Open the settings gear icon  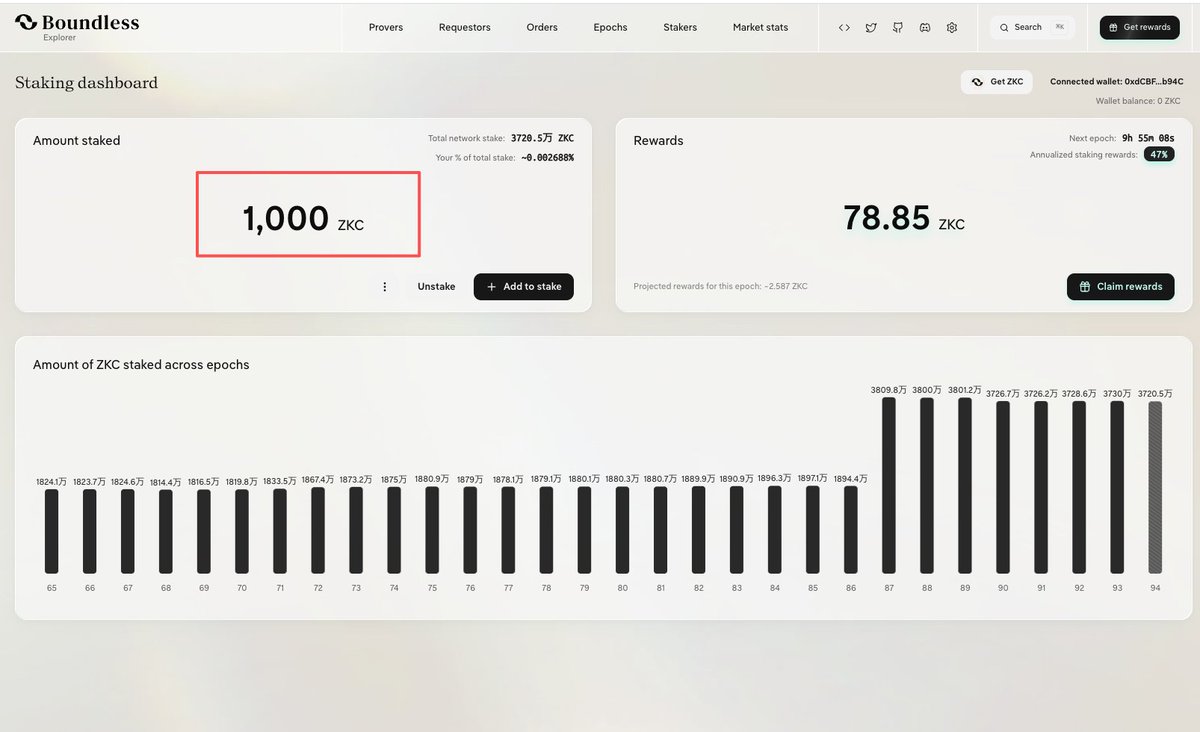(x=952, y=27)
